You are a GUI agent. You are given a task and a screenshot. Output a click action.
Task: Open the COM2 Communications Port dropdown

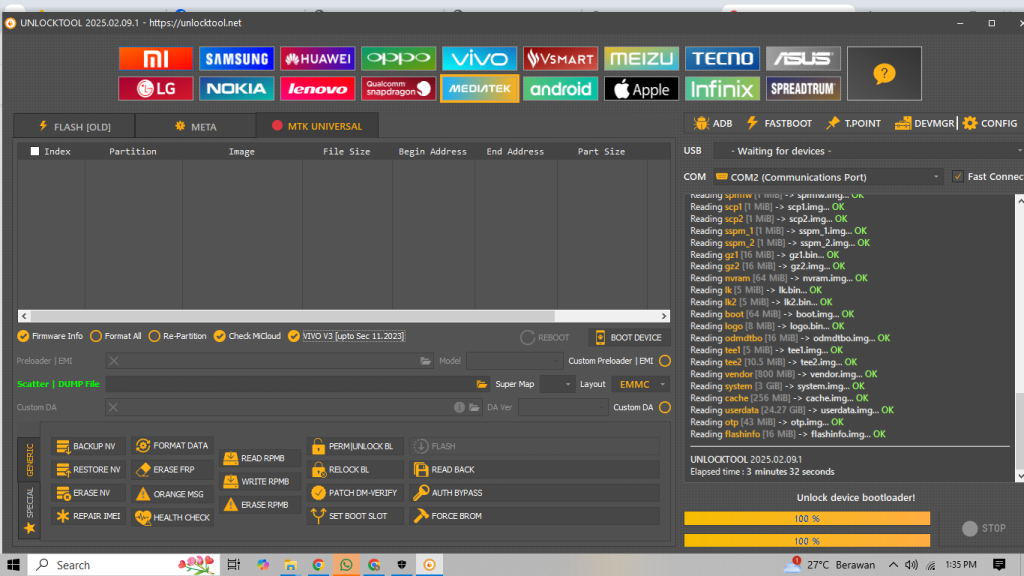(x=828, y=177)
